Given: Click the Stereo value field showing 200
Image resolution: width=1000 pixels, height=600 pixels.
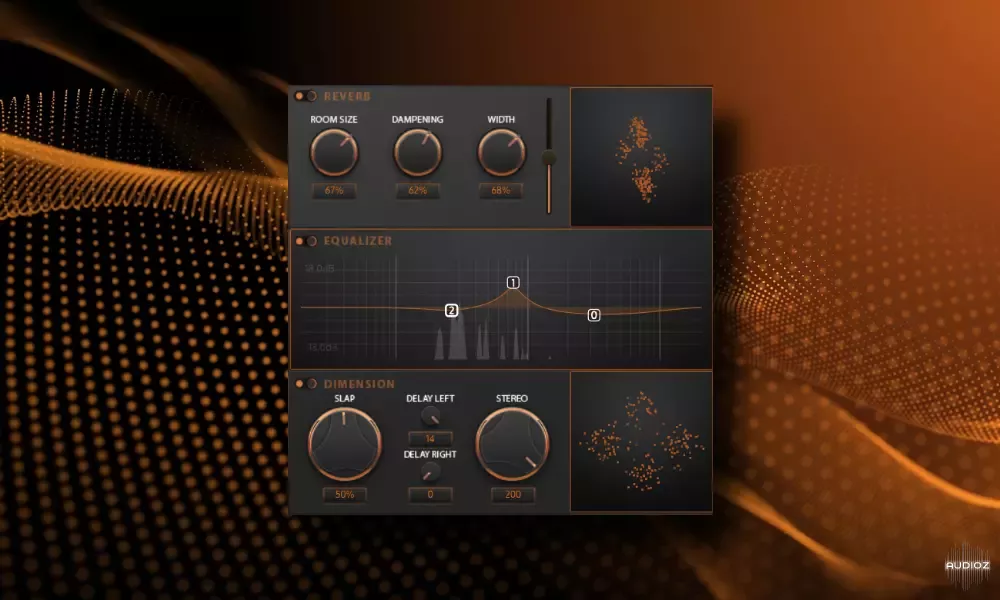Looking at the screenshot, I should point(513,493).
